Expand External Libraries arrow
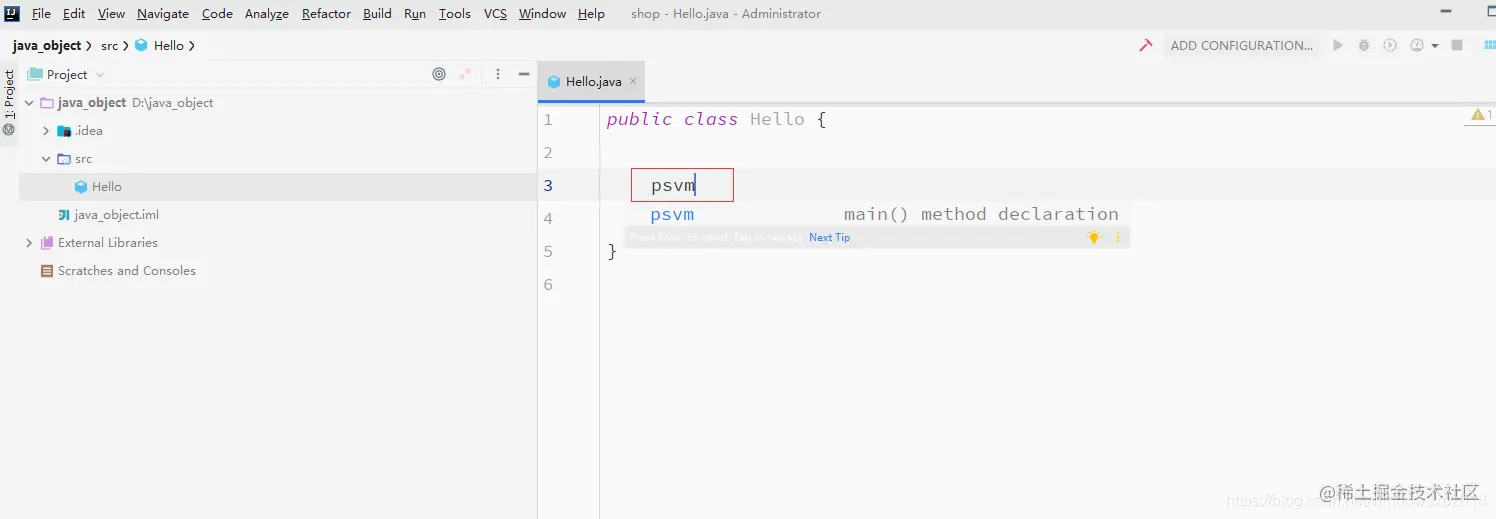 click(29, 243)
